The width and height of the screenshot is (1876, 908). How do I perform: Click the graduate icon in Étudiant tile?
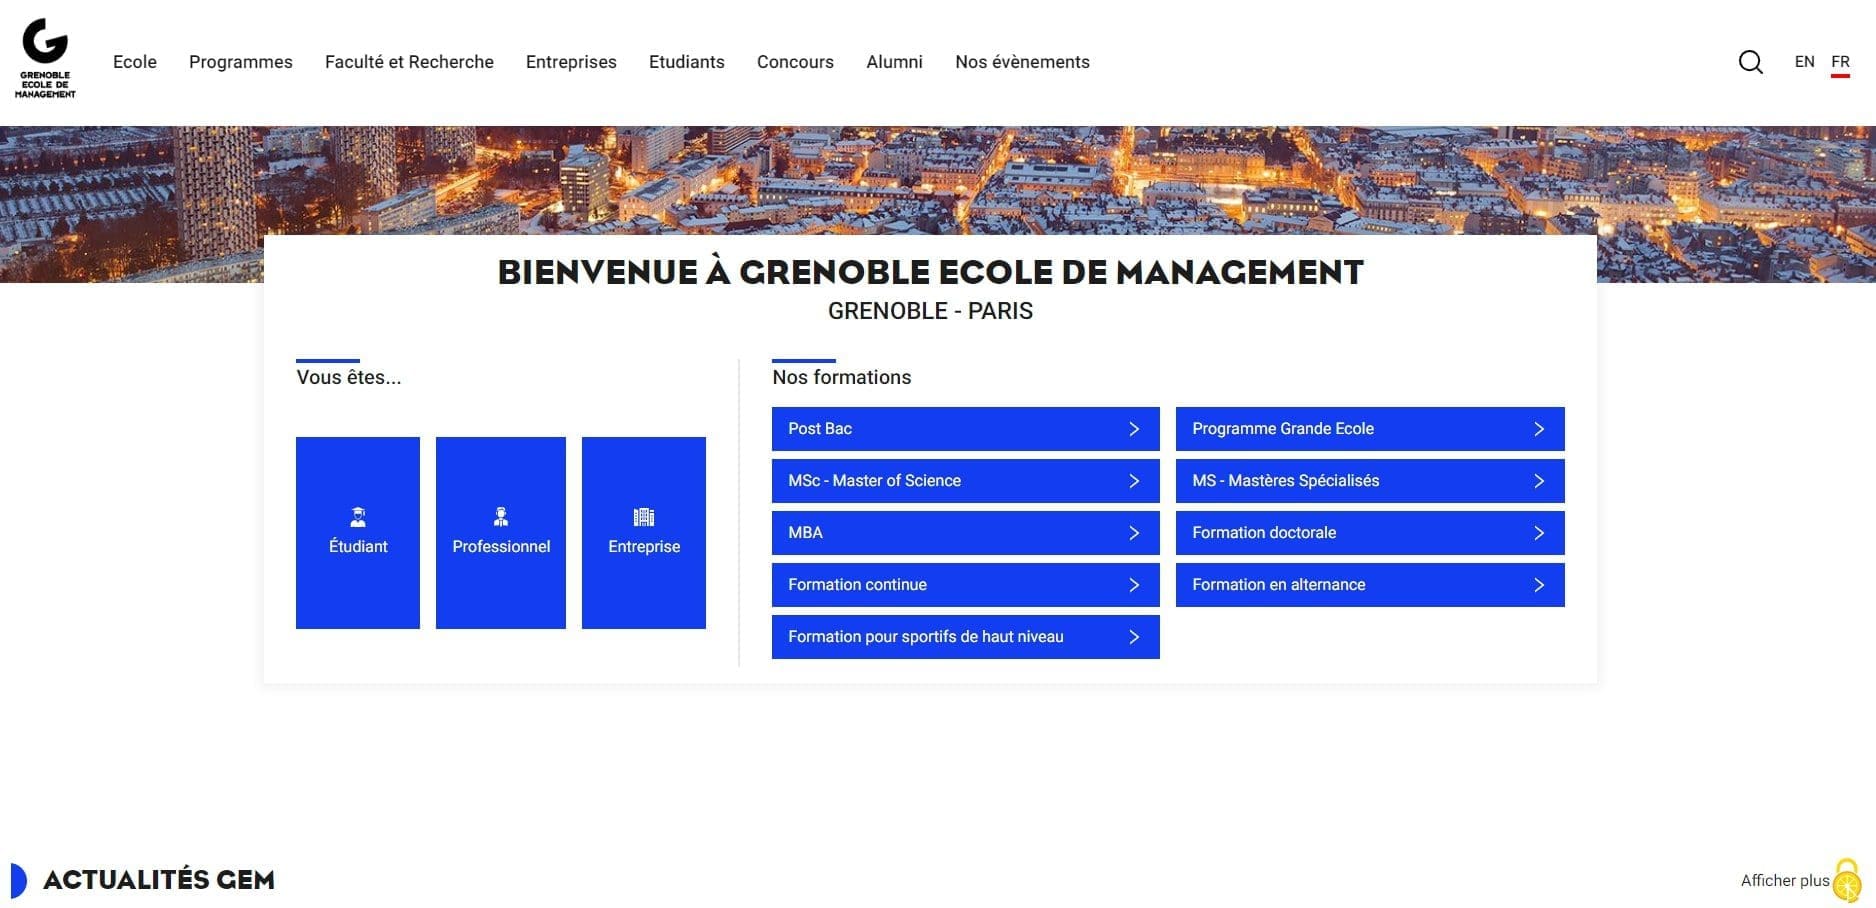358,517
